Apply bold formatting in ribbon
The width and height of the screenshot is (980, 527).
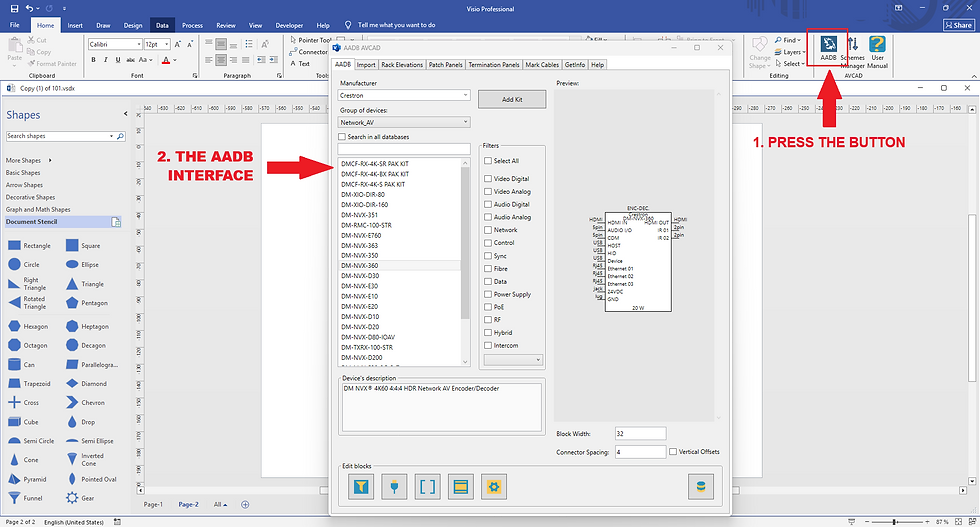coord(94,60)
